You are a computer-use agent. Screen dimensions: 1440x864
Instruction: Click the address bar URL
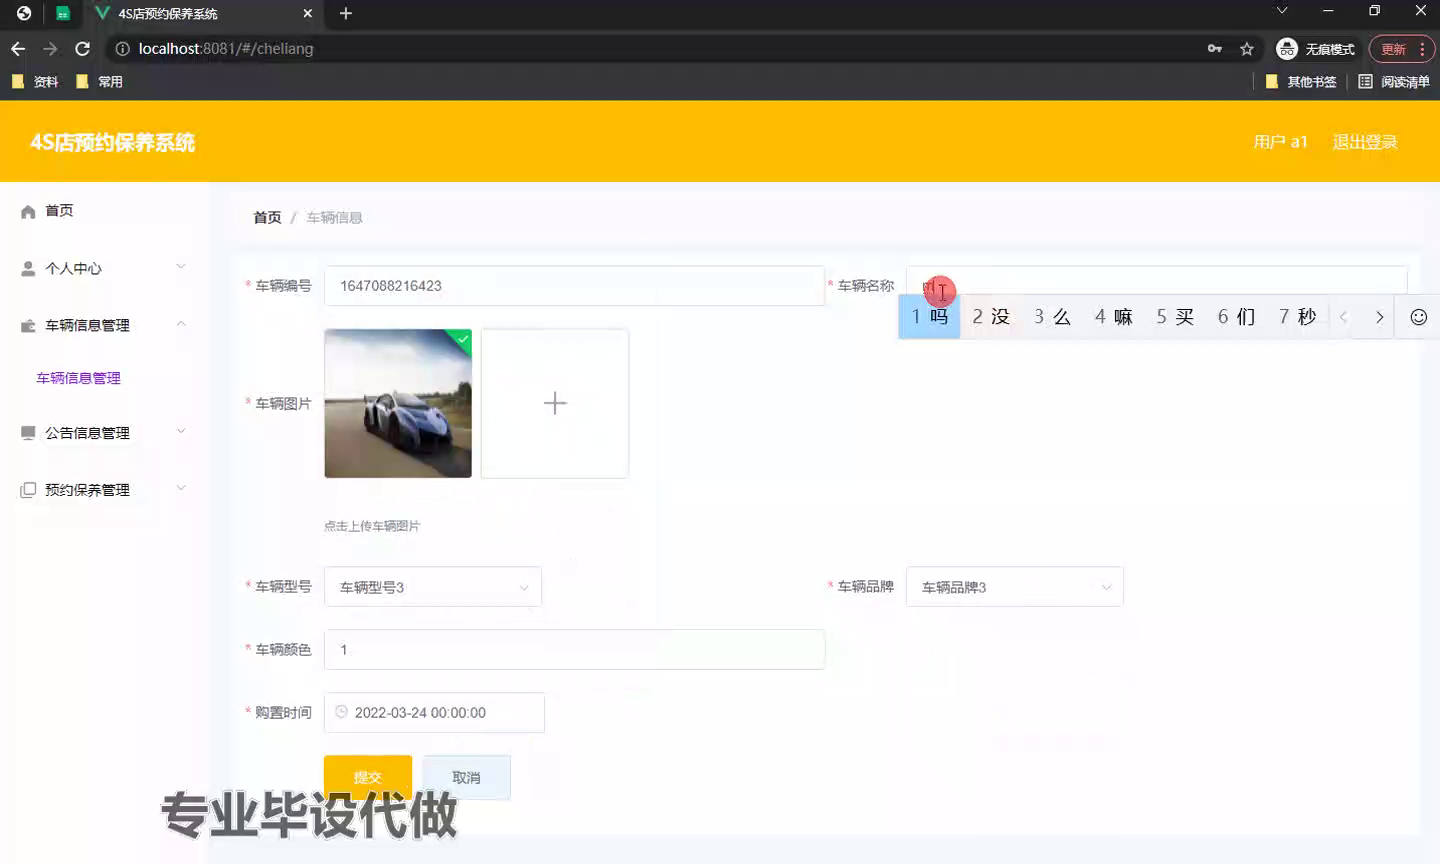[x=226, y=49]
